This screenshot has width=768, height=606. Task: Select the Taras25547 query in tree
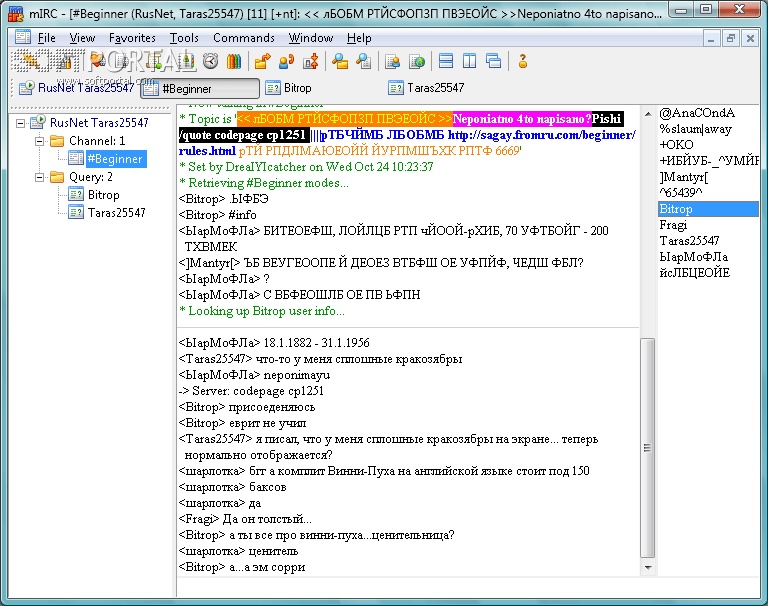[116, 213]
